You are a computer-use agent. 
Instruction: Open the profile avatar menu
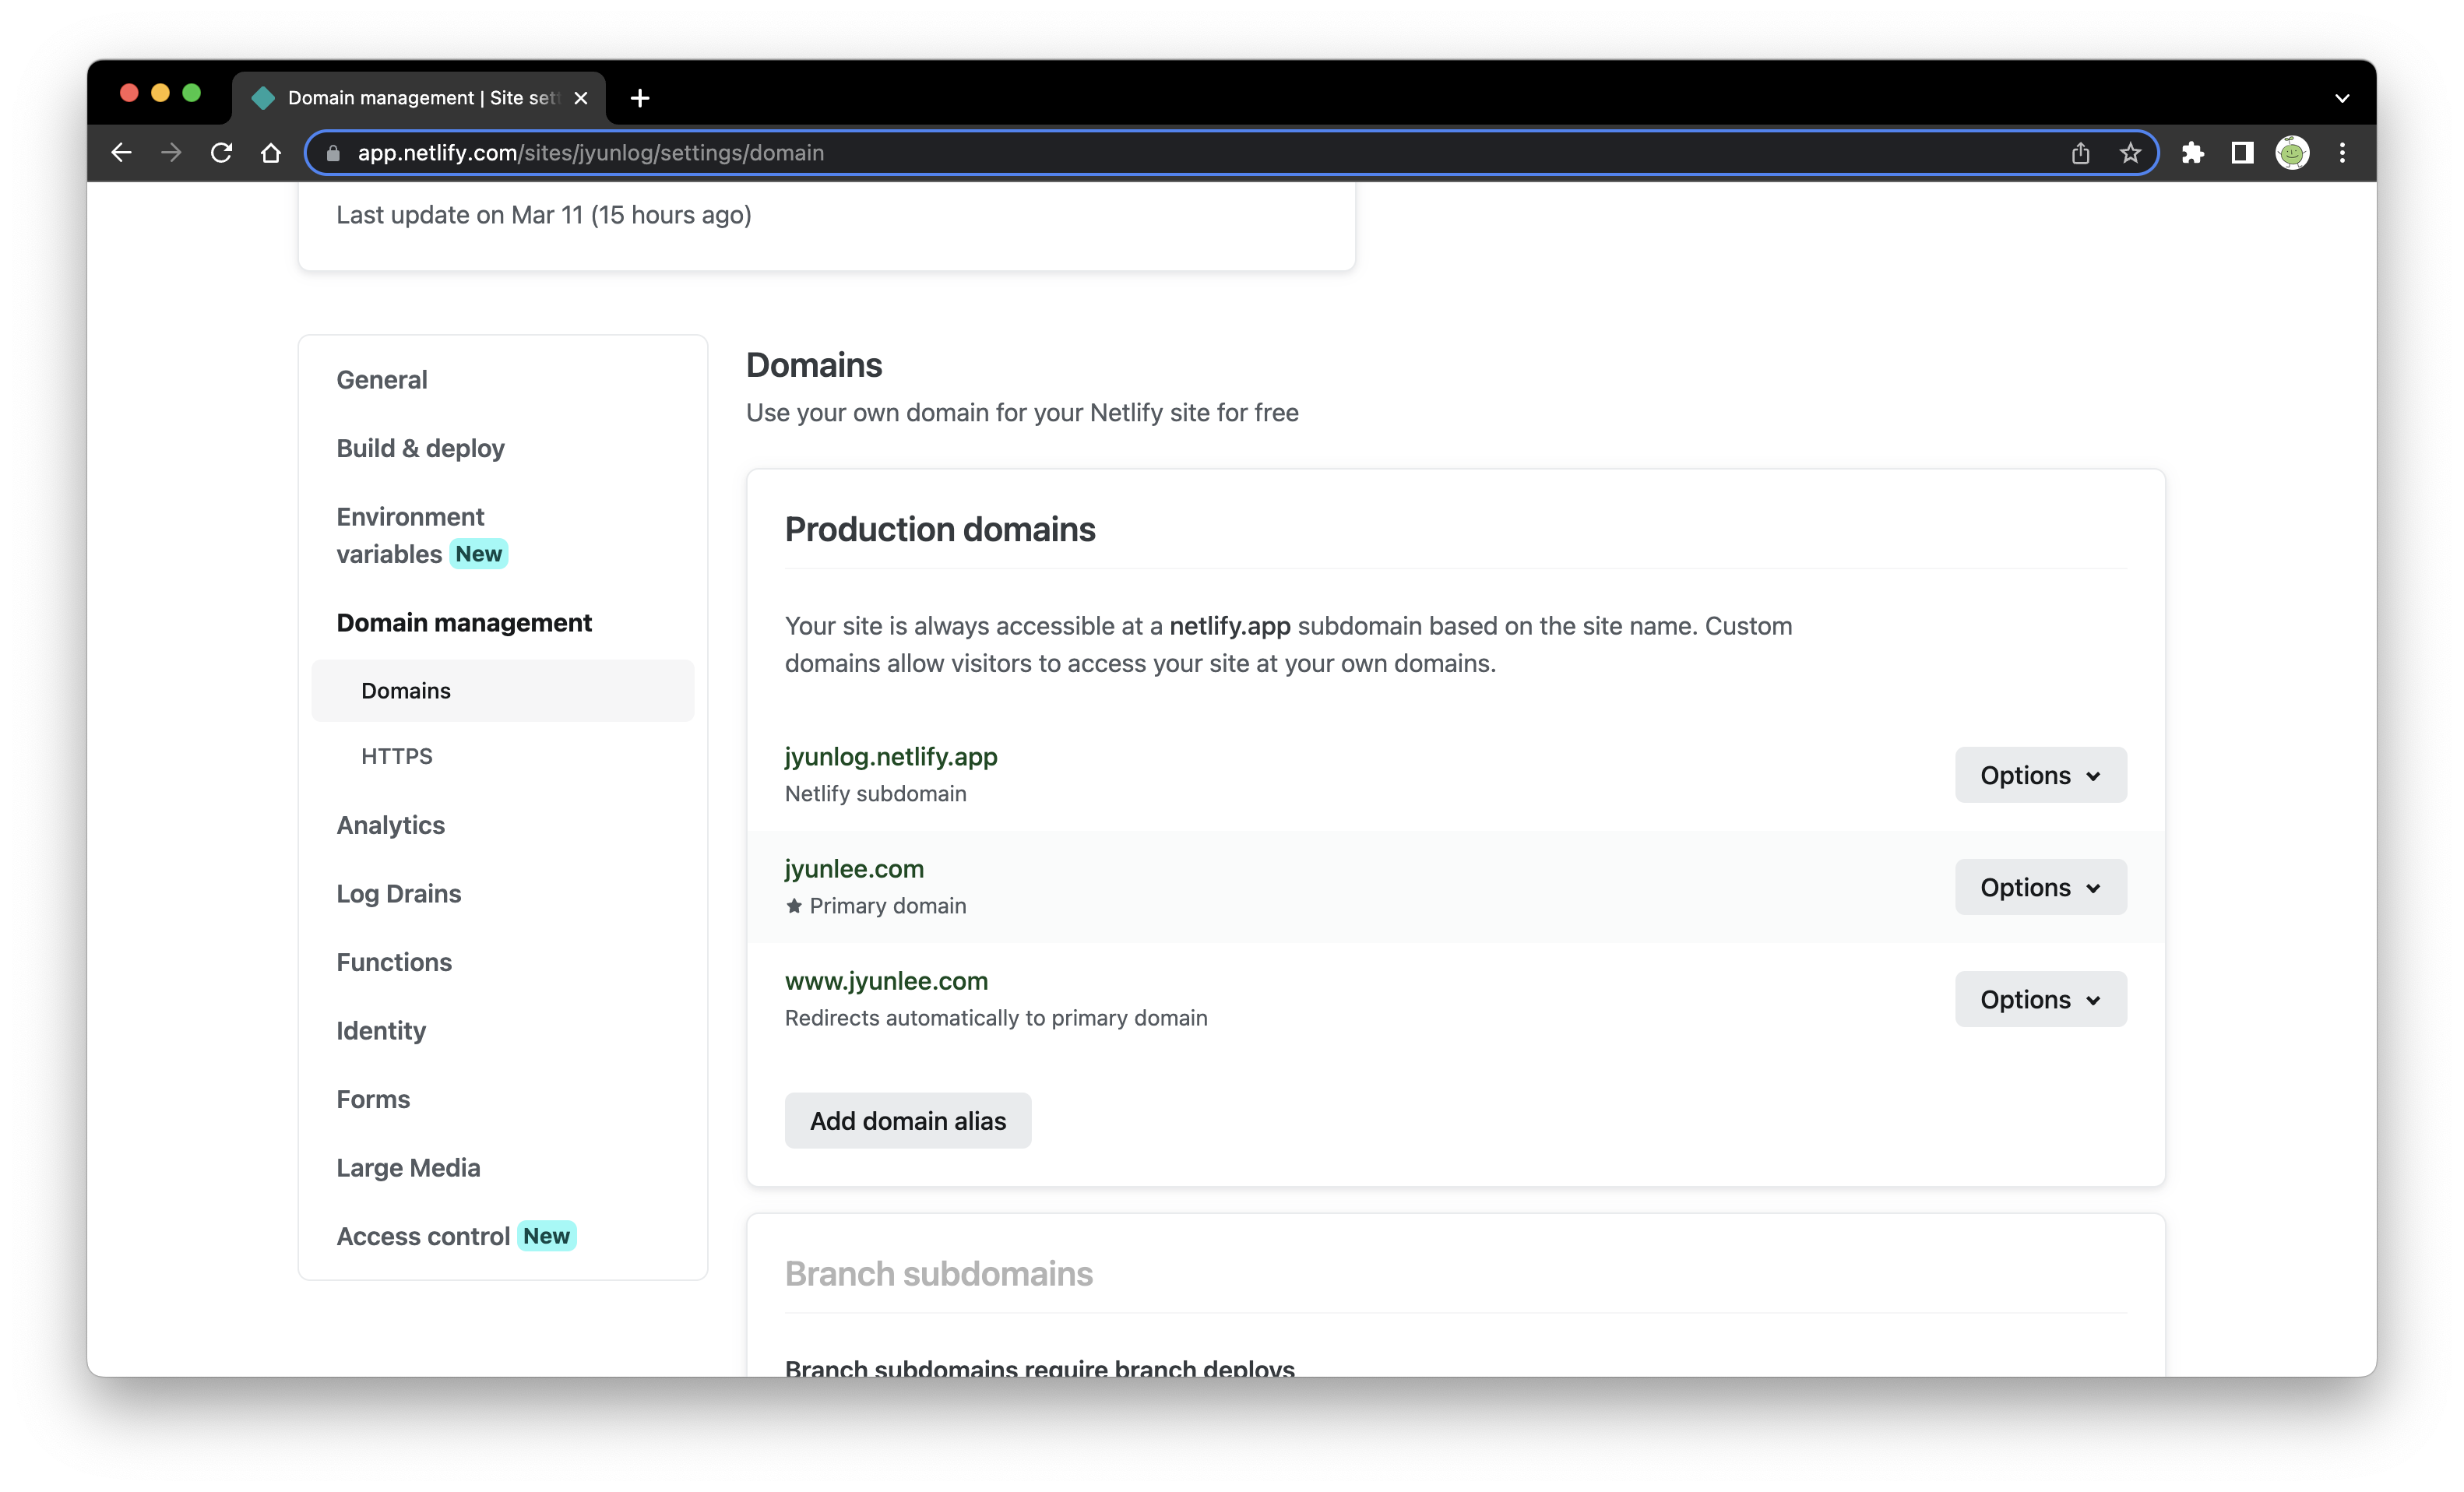[2292, 153]
